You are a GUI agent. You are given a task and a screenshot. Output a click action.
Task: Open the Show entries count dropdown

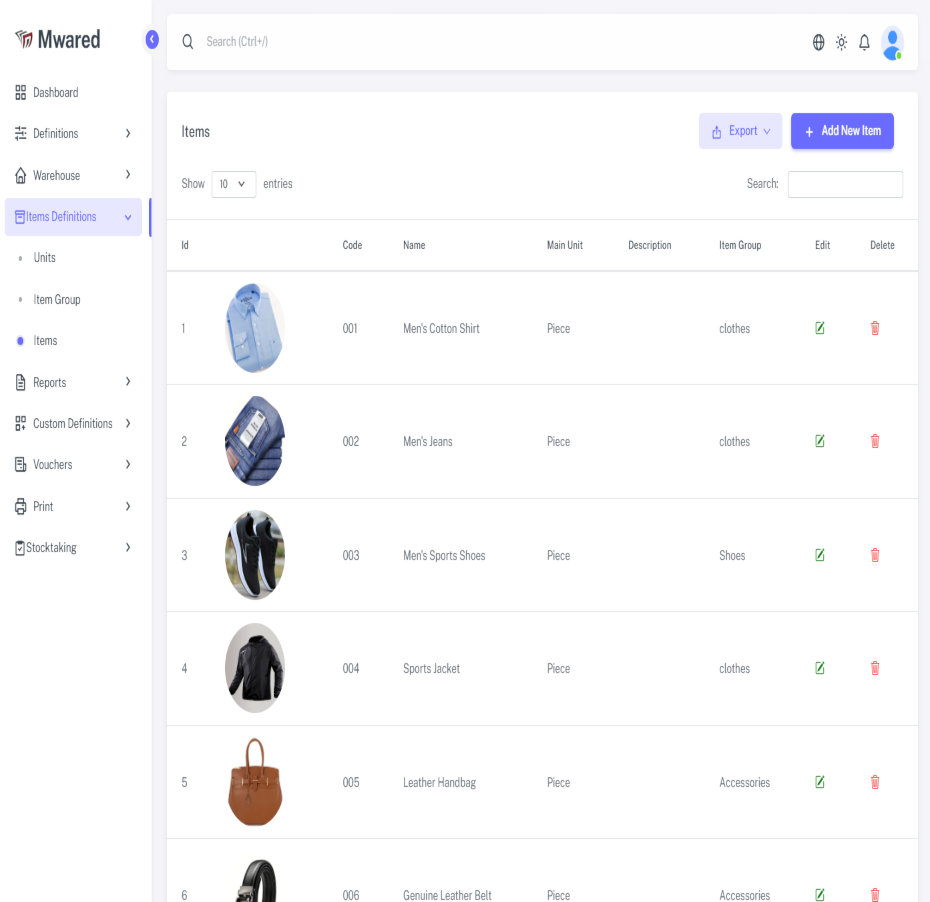click(234, 184)
